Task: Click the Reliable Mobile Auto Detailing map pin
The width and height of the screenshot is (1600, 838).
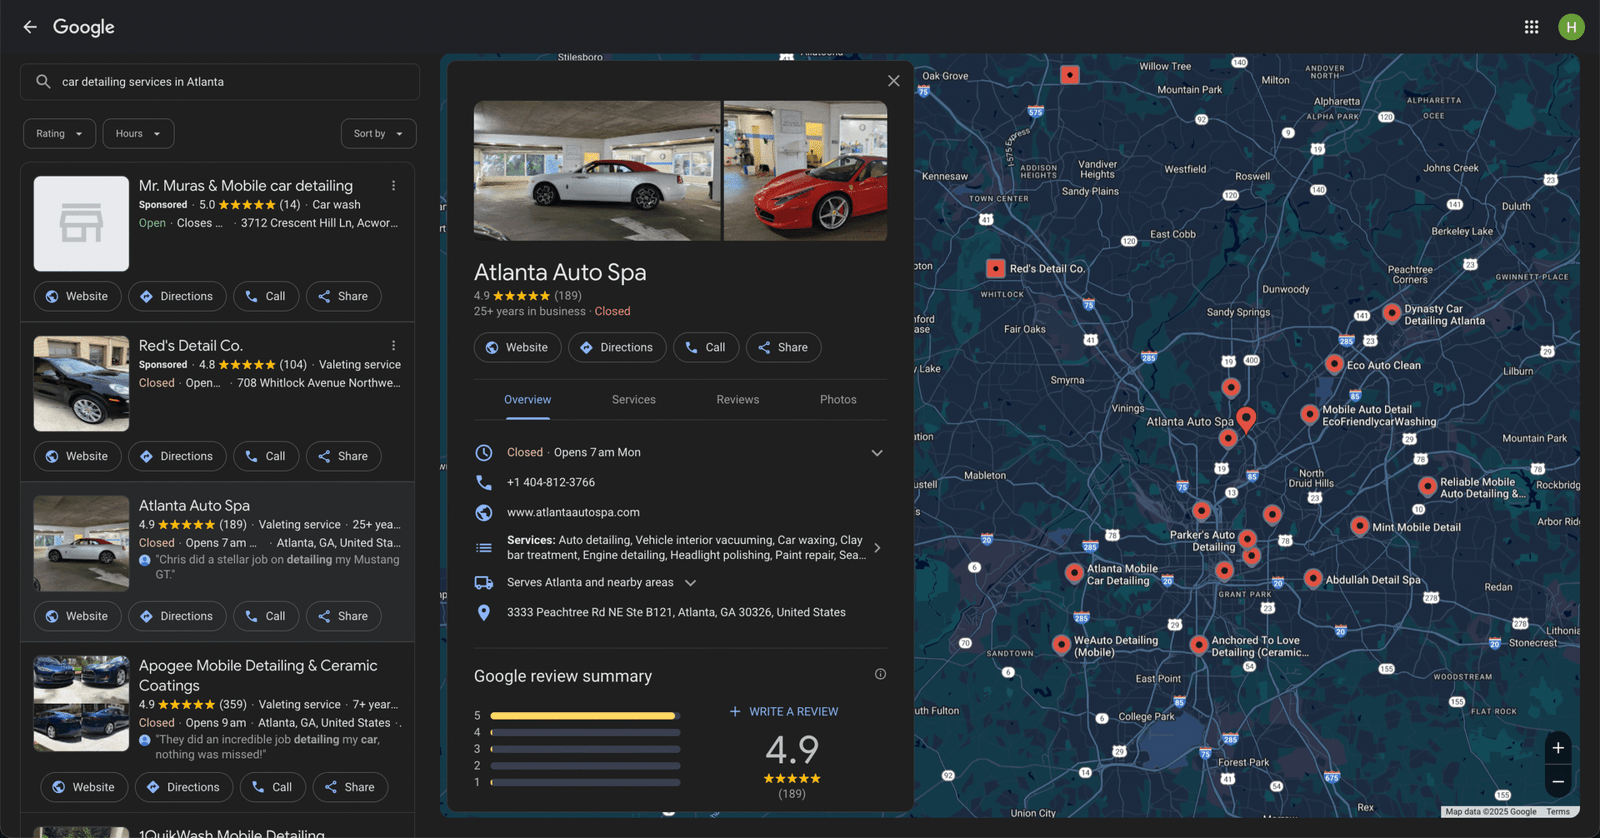Action: 1427,486
